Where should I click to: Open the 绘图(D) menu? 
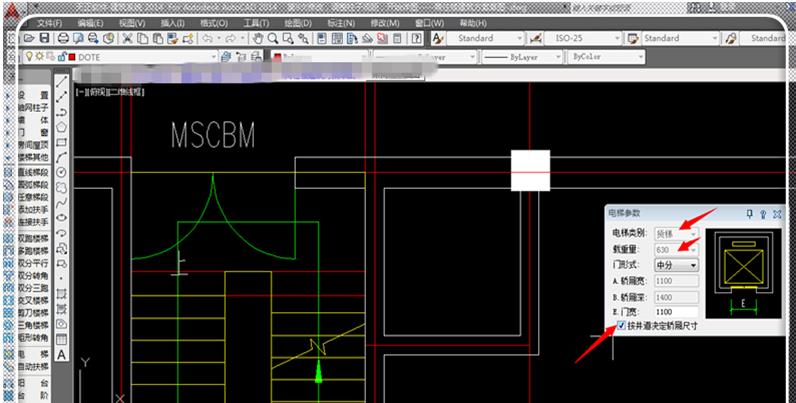[297, 23]
